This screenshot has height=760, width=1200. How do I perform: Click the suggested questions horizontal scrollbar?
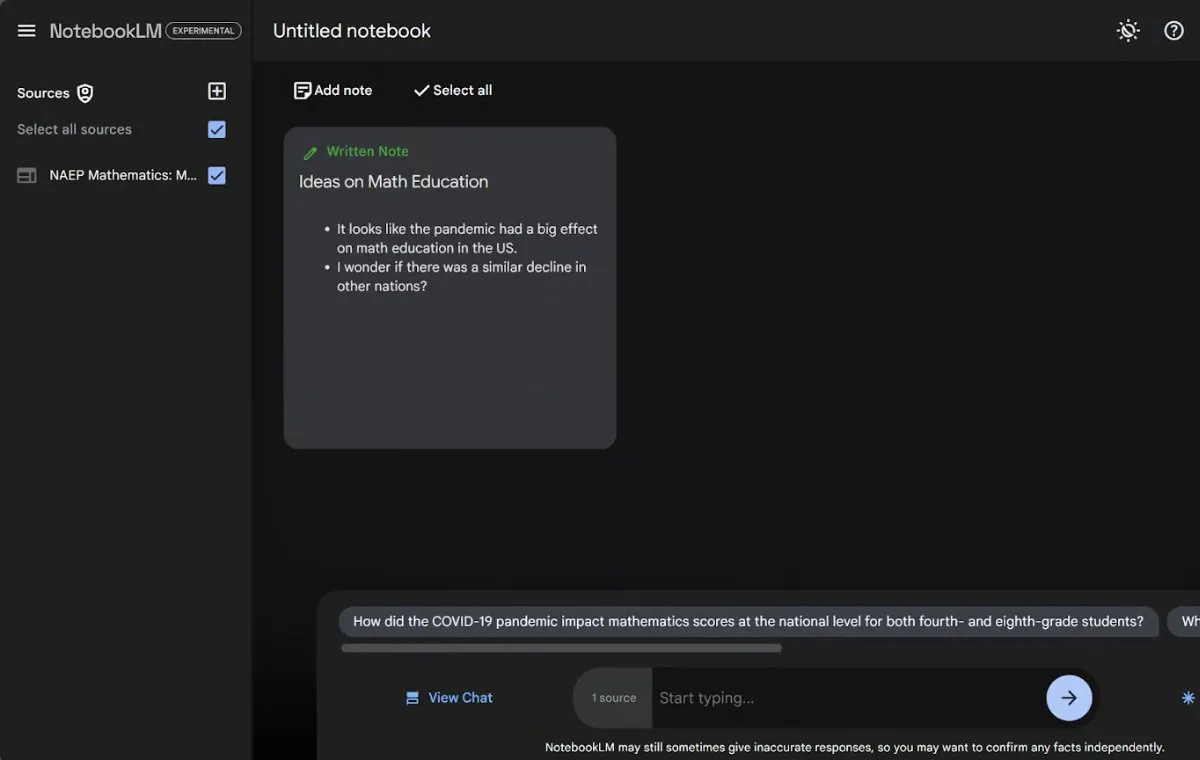tap(561, 648)
